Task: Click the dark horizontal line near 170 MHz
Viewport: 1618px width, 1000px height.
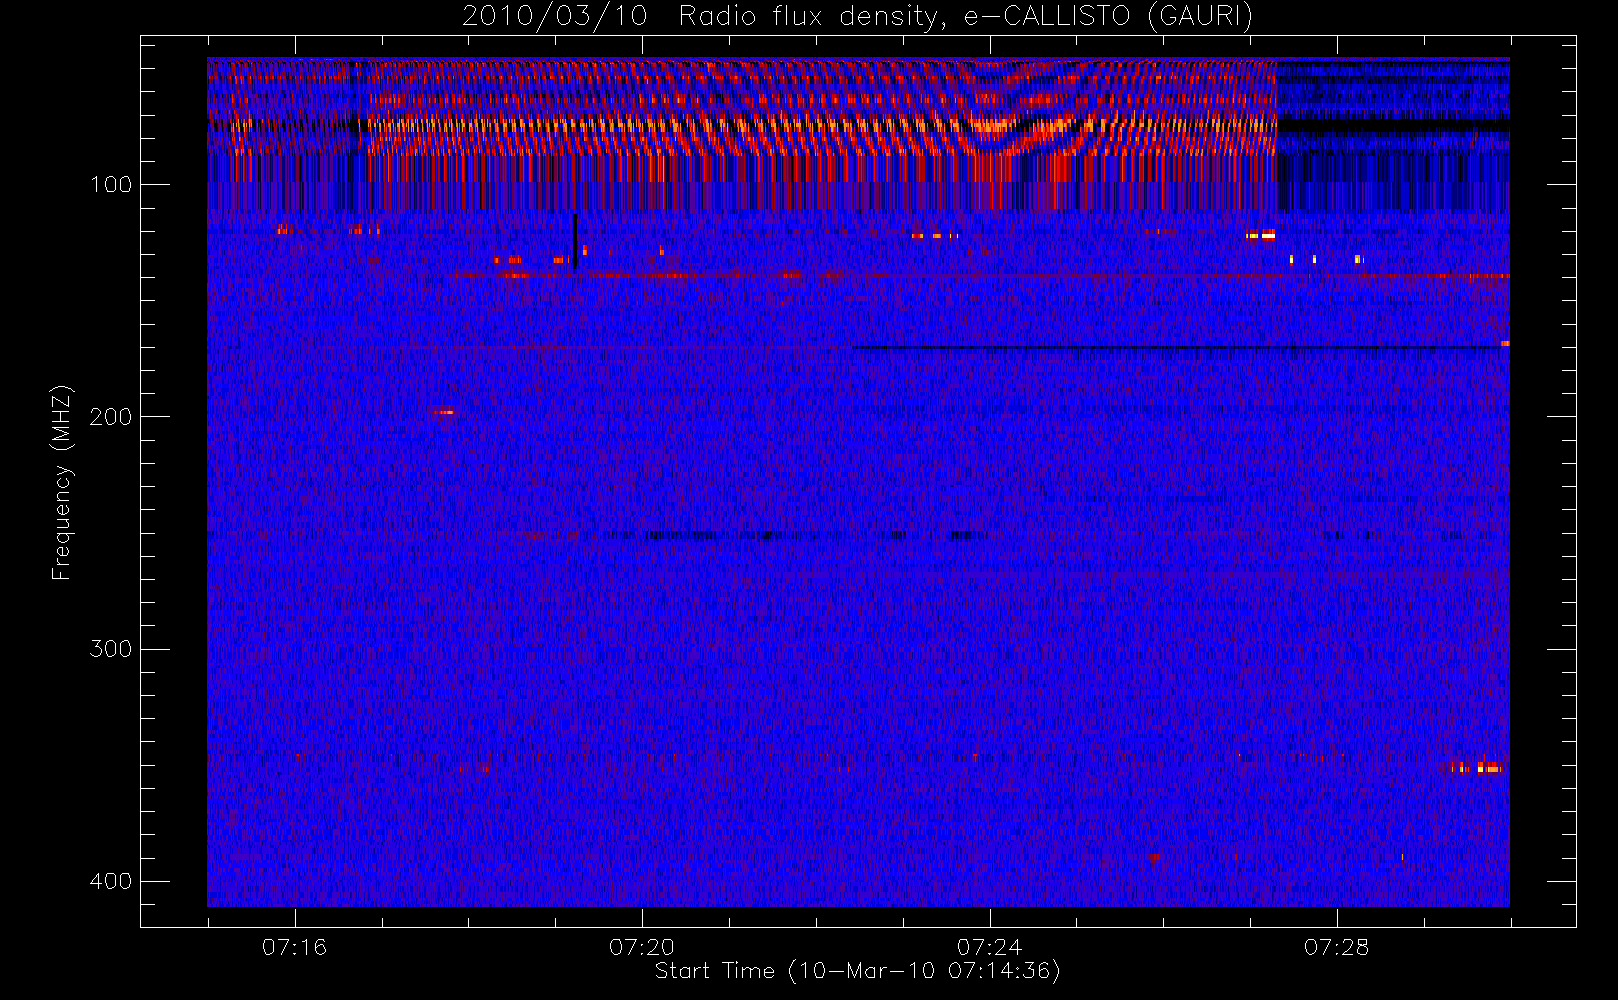Action: click(1180, 348)
